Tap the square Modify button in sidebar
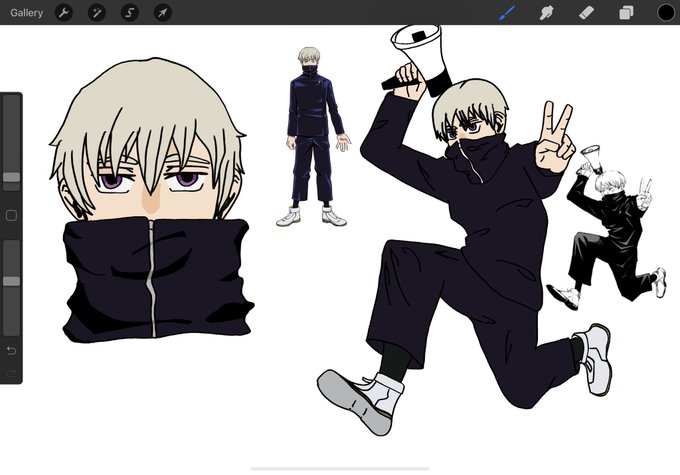The height and width of the screenshot is (475, 680). pos(11,216)
